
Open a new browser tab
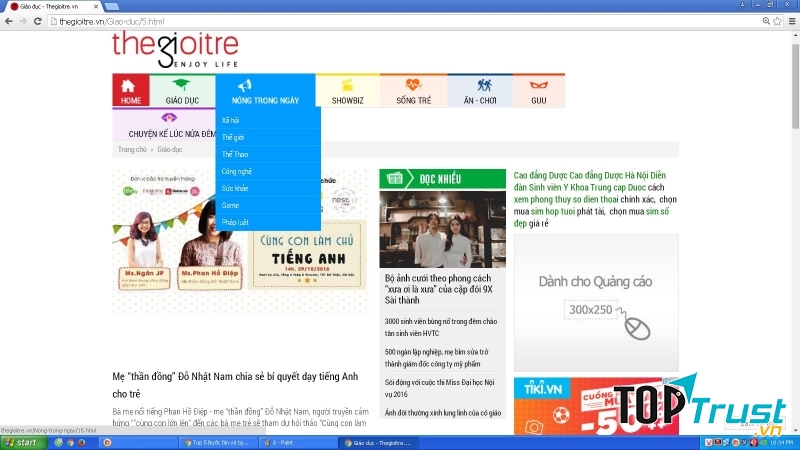[x=112, y=7]
